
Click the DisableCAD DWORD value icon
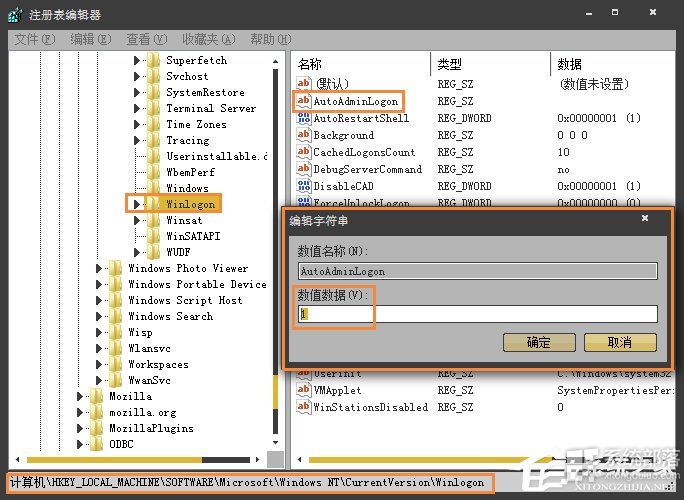(x=303, y=186)
